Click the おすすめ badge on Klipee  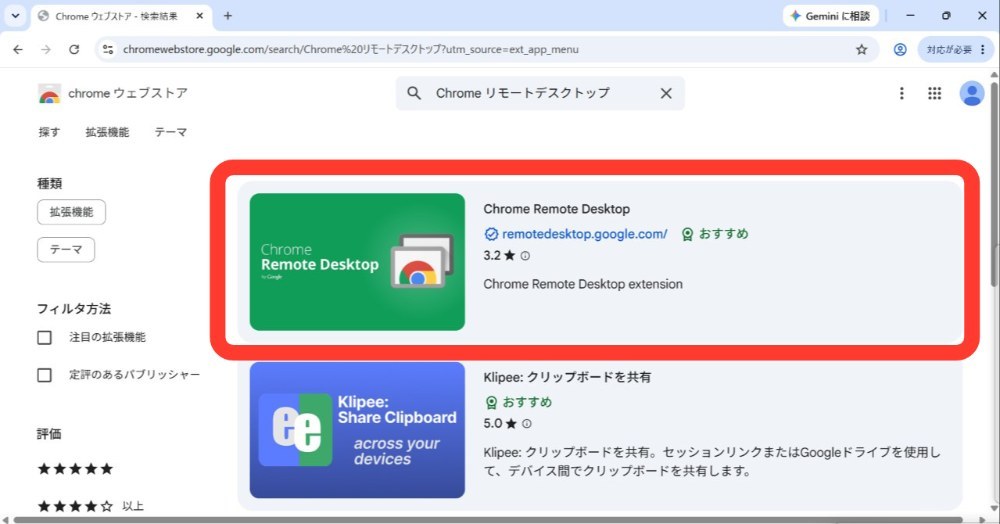tap(518, 402)
